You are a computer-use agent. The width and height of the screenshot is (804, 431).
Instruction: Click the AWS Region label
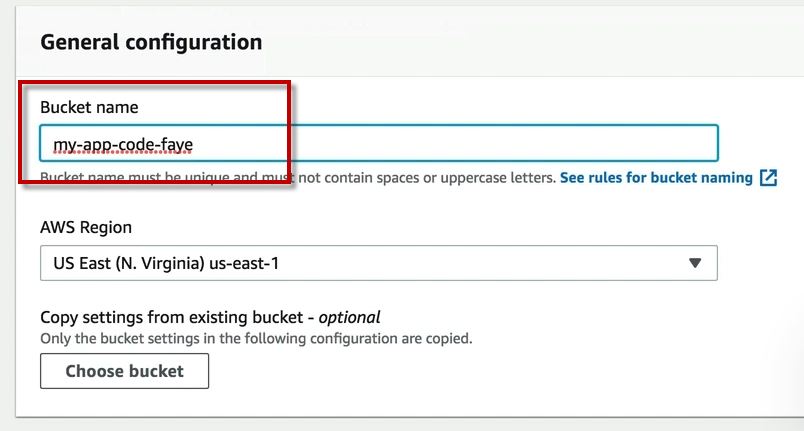[x=86, y=227]
